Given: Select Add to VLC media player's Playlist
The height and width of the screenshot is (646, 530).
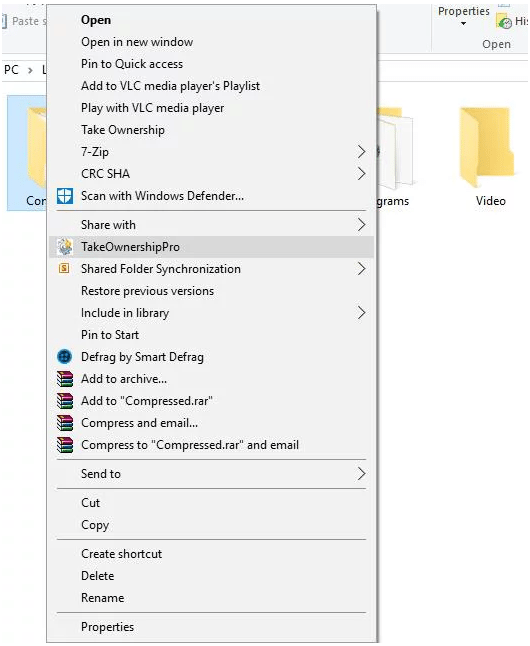Looking at the screenshot, I should point(211,86).
